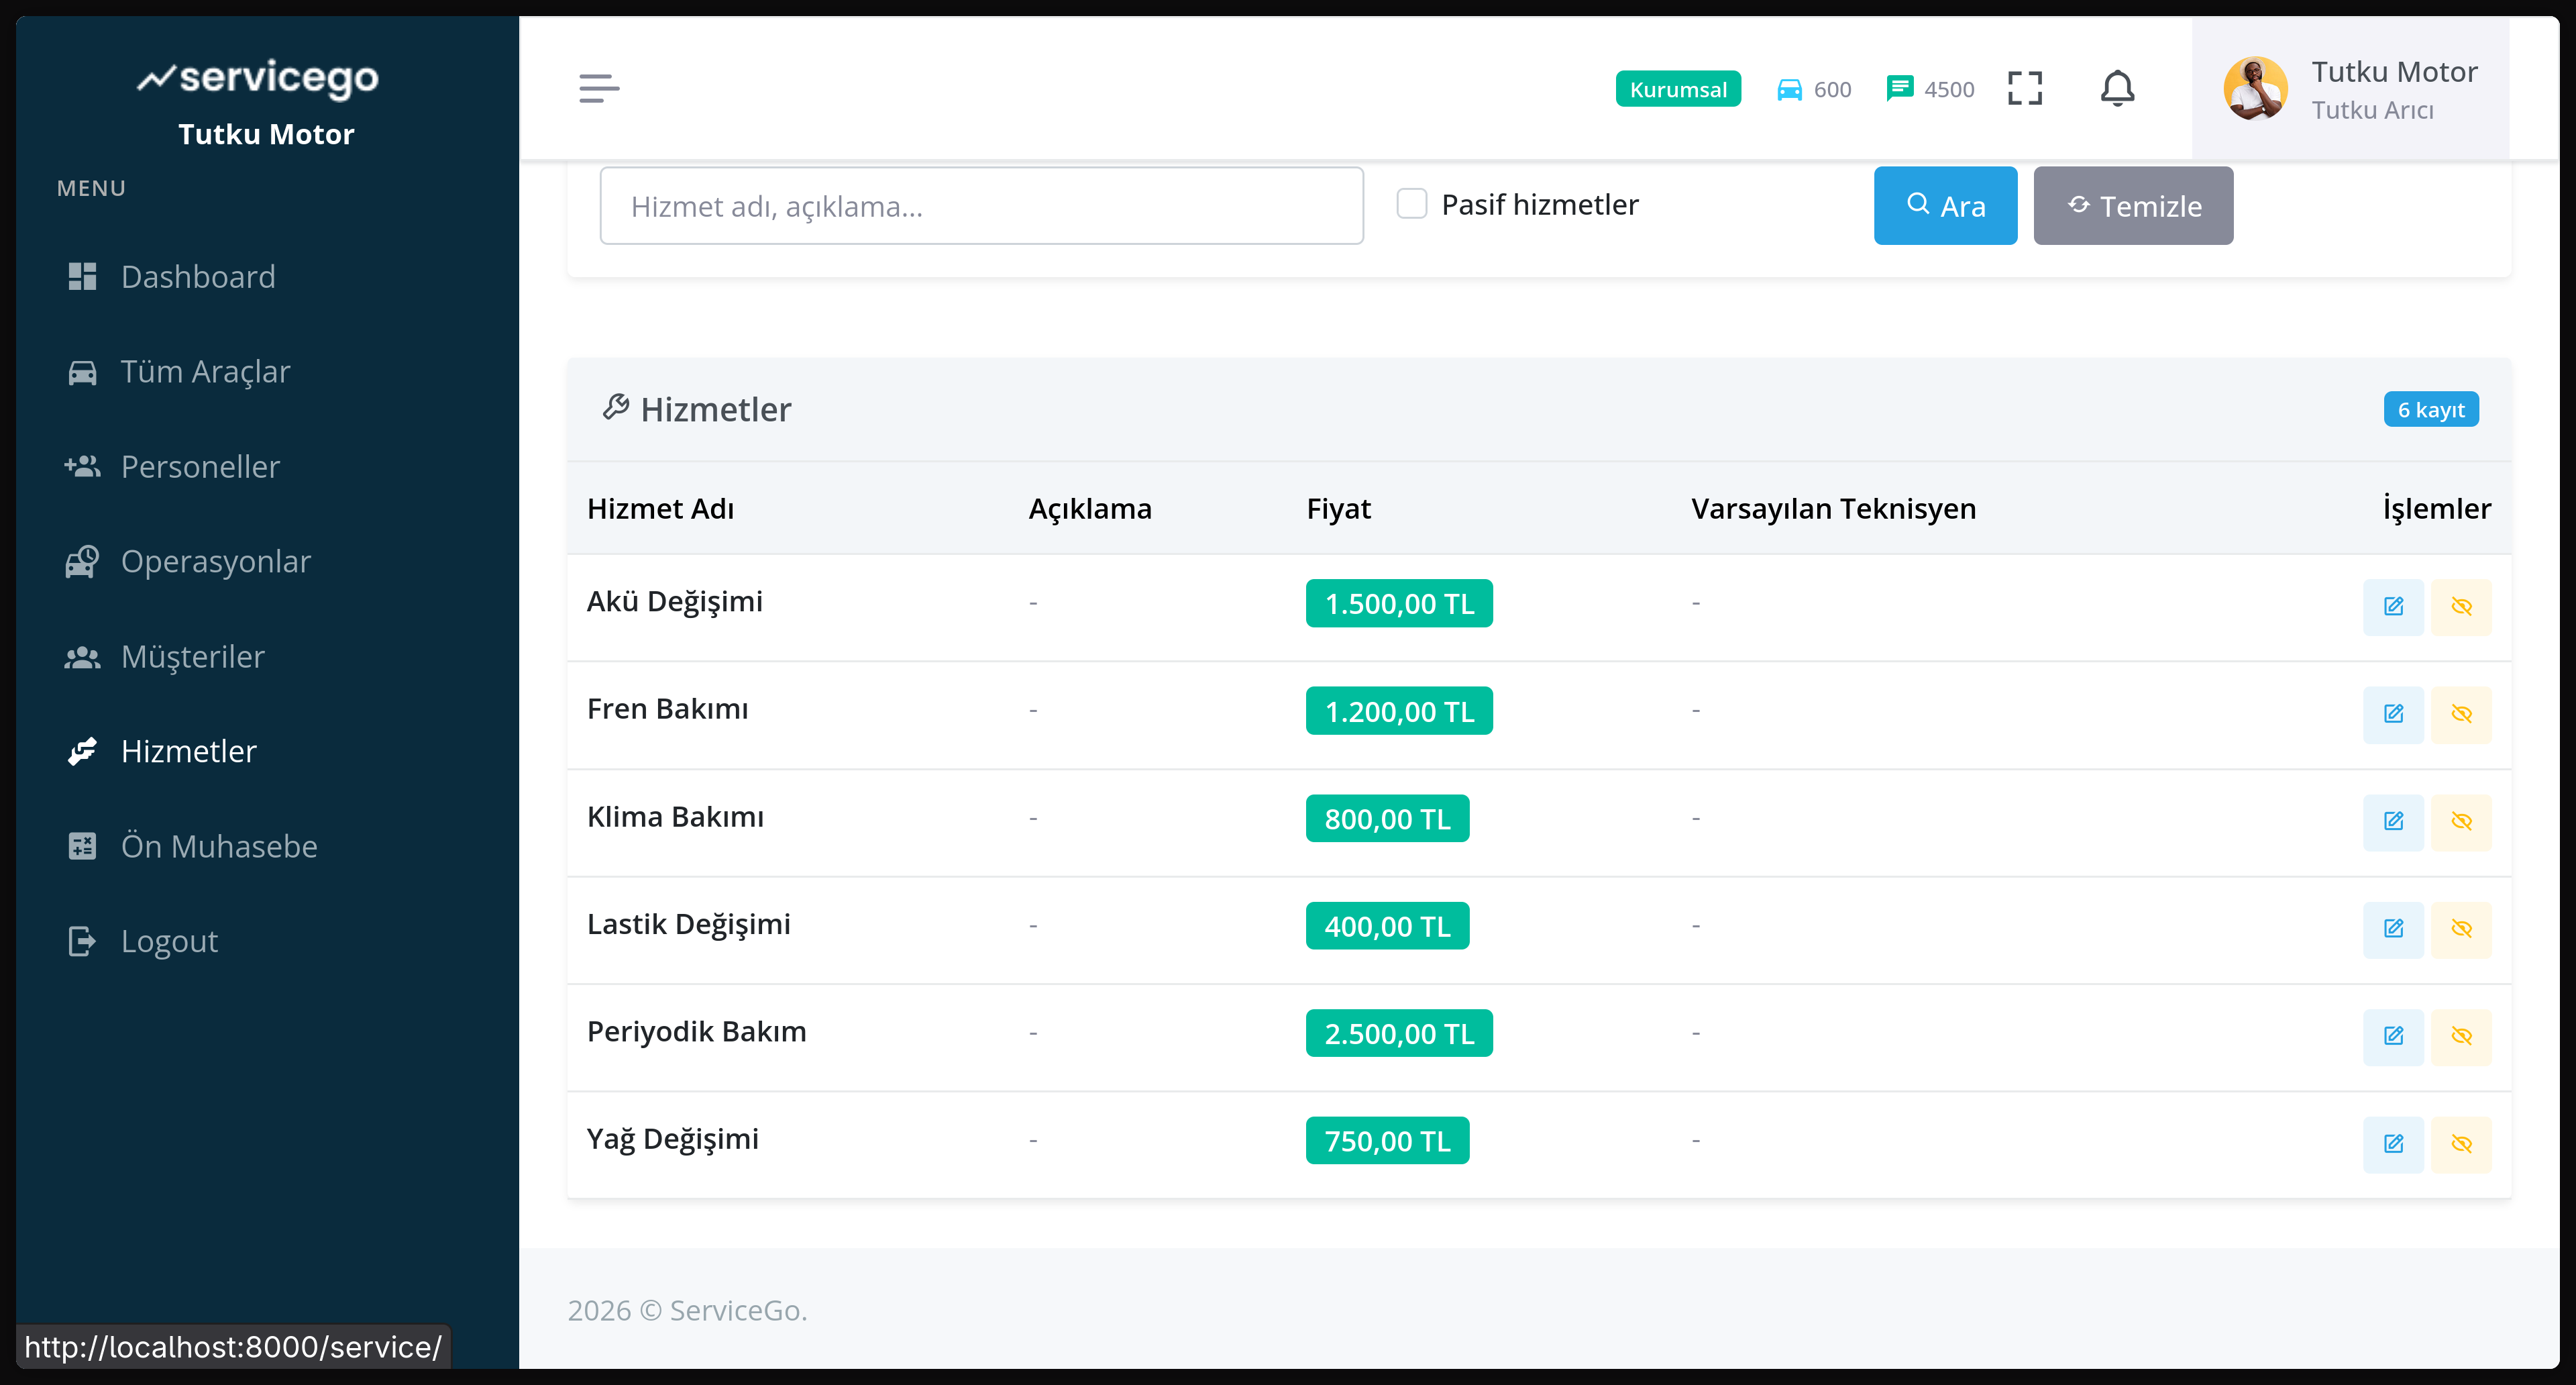Click the service search input field
Screen dimensions: 2576x1385
981,205
